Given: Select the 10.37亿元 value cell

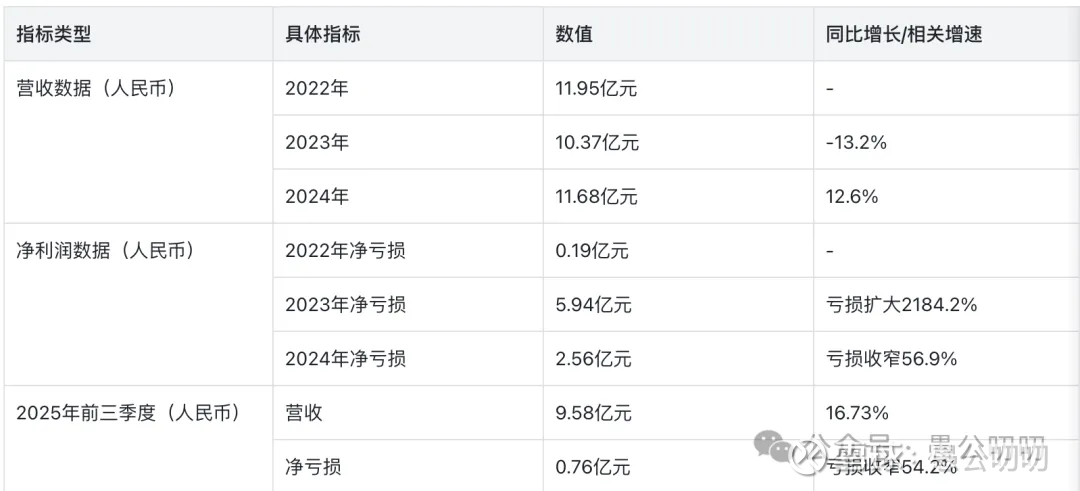Looking at the screenshot, I should coord(597,142).
